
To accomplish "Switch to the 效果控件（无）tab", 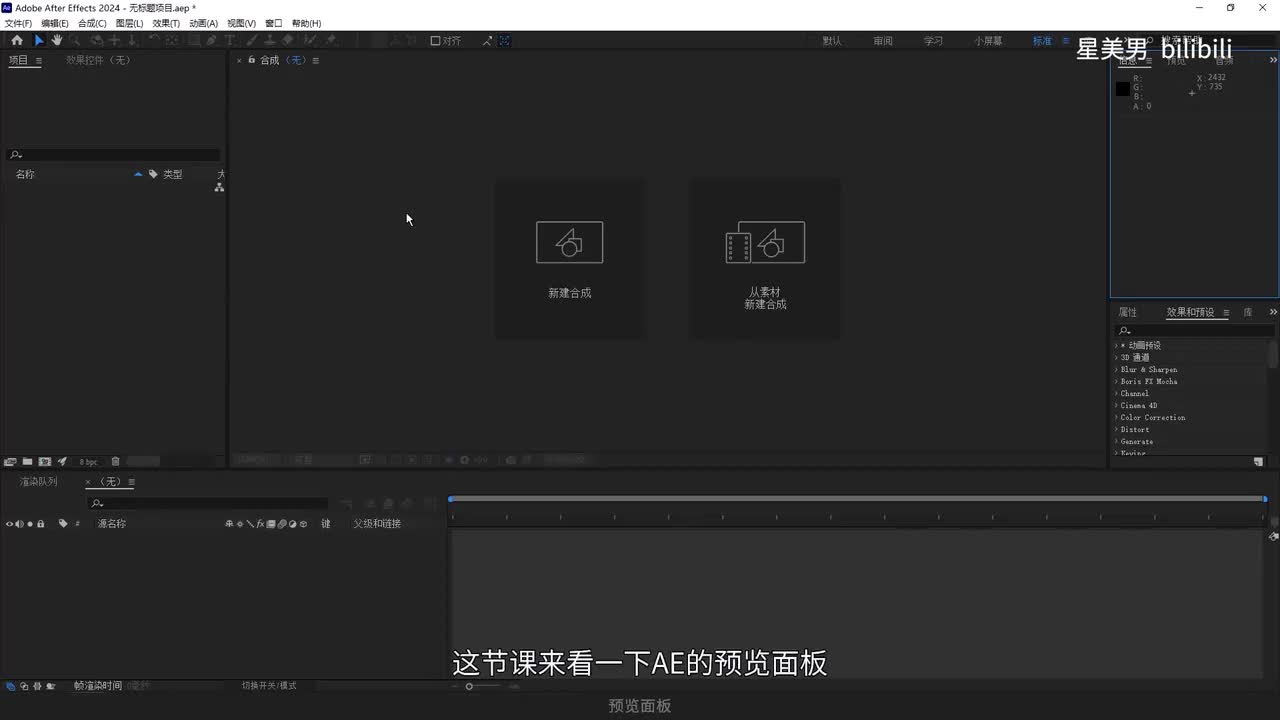I will [x=98, y=60].
